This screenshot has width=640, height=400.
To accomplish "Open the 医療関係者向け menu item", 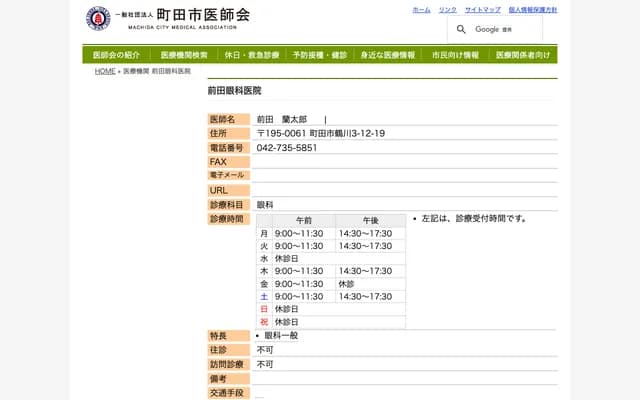I will pyautogui.click(x=523, y=55).
